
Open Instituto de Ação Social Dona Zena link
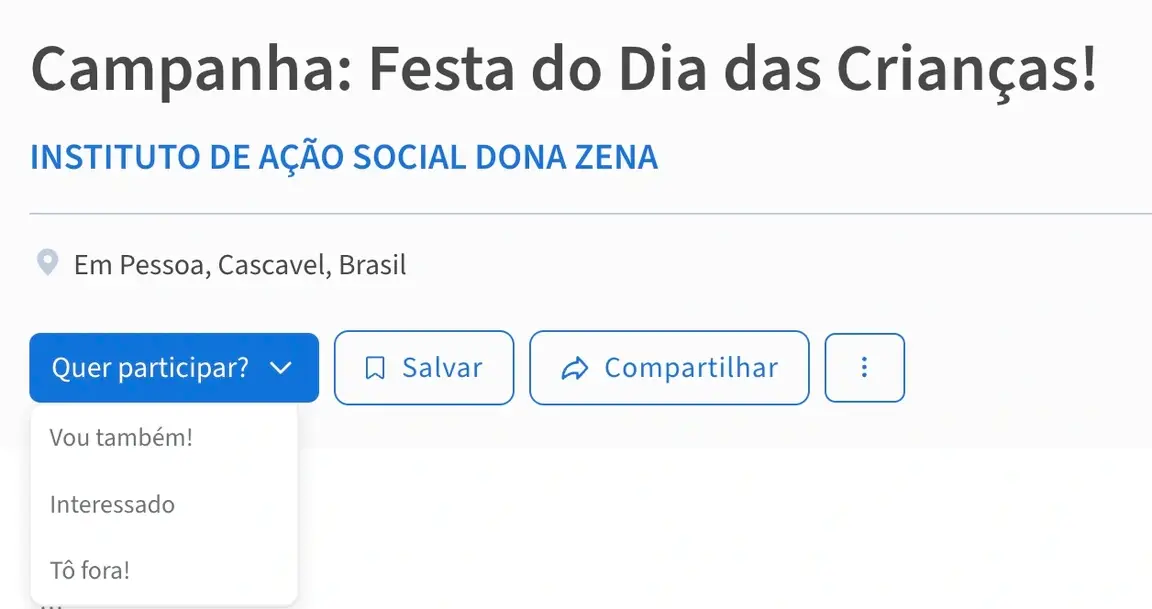click(344, 158)
